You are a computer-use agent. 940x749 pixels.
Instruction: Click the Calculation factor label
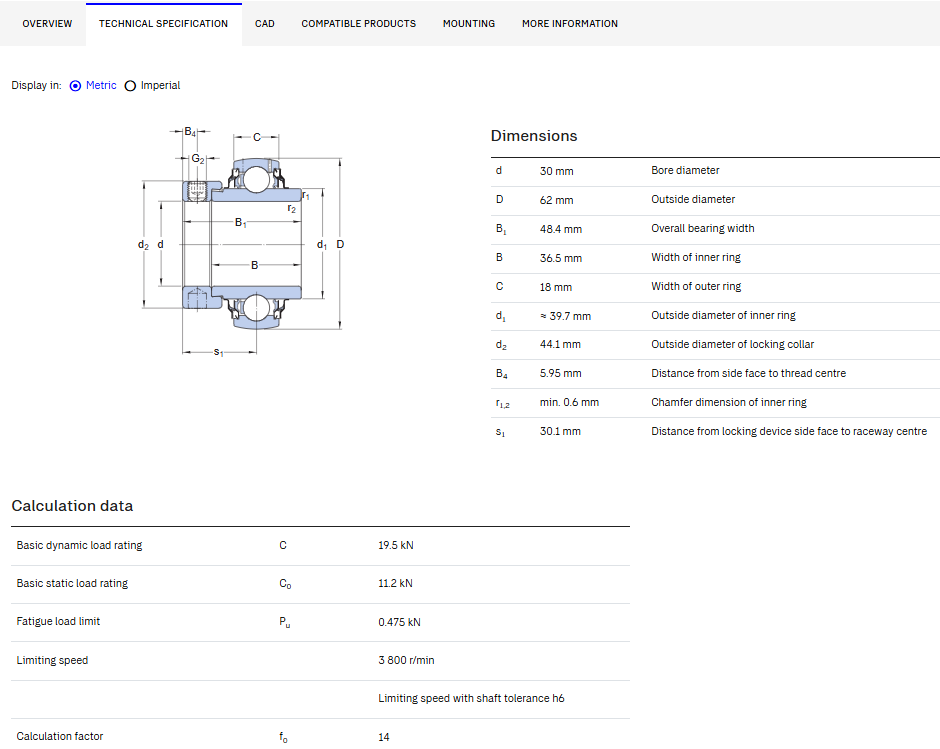[x=59, y=736]
